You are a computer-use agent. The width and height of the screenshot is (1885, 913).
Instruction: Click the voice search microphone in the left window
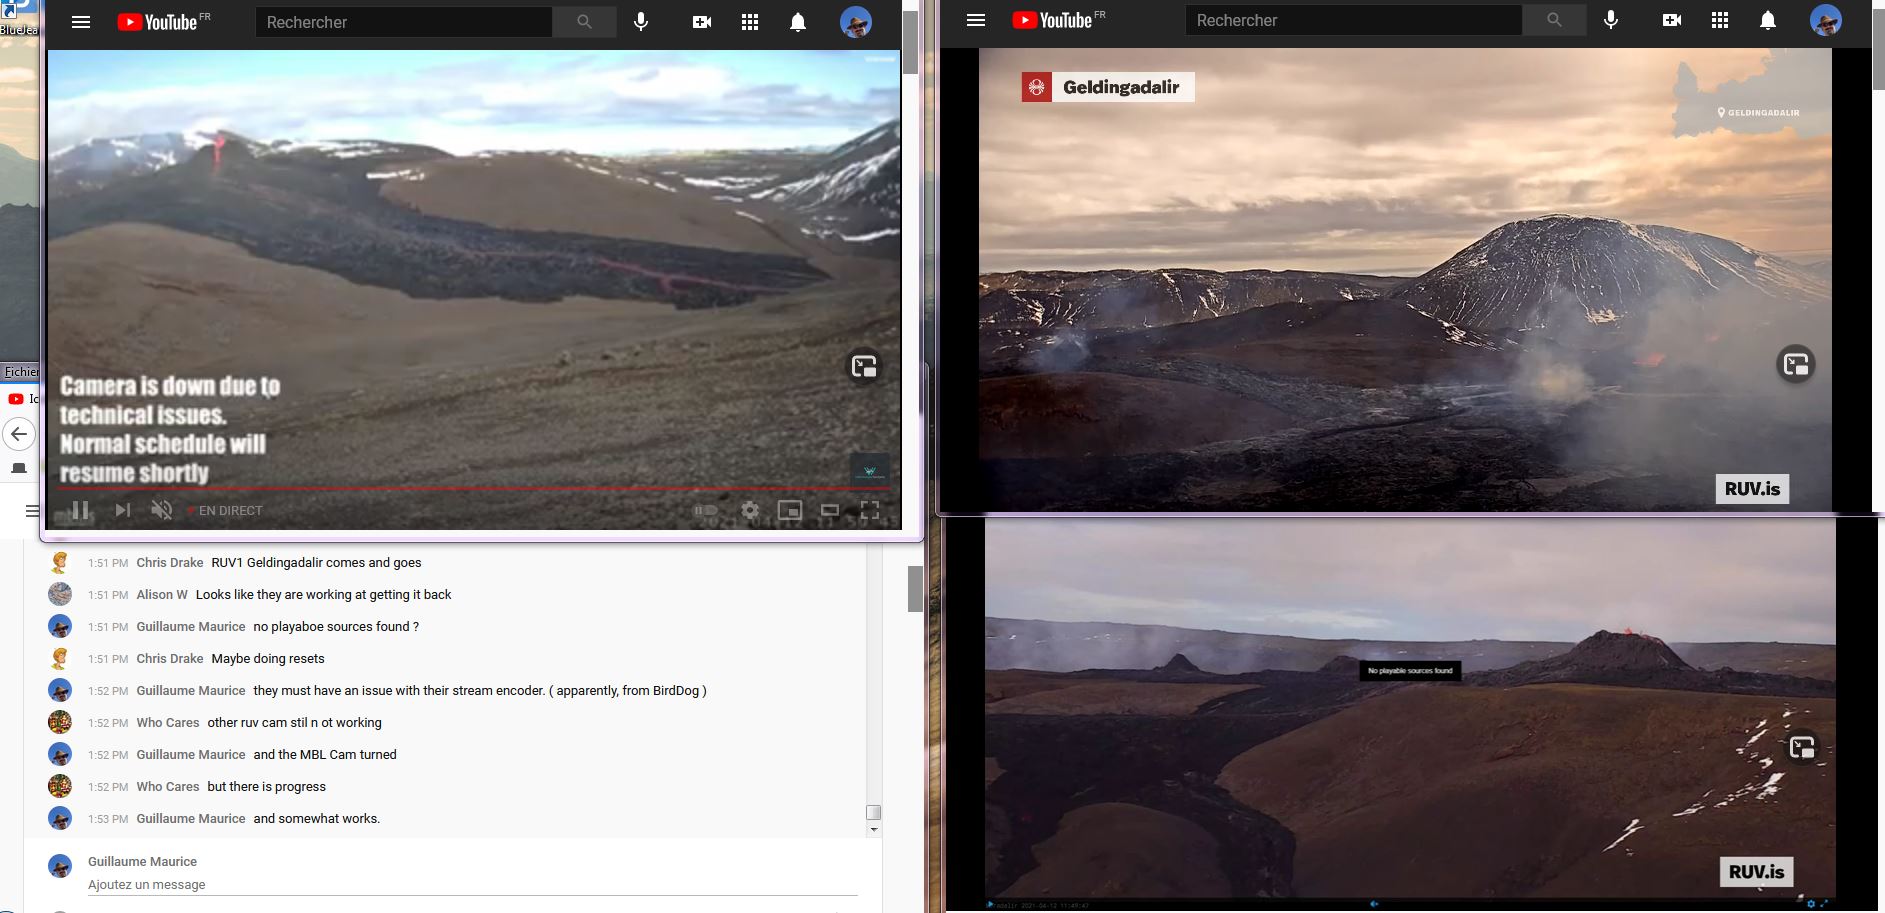[641, 22]
